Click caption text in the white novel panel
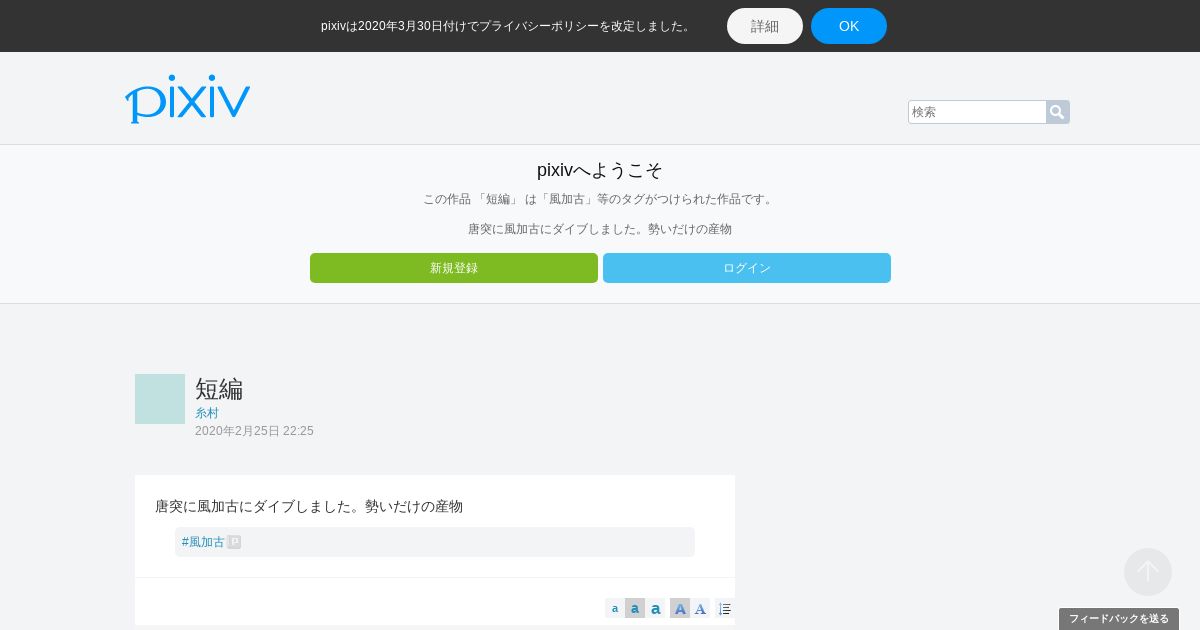The height and width of the screenshot is (630, 1200). point(309,506)
